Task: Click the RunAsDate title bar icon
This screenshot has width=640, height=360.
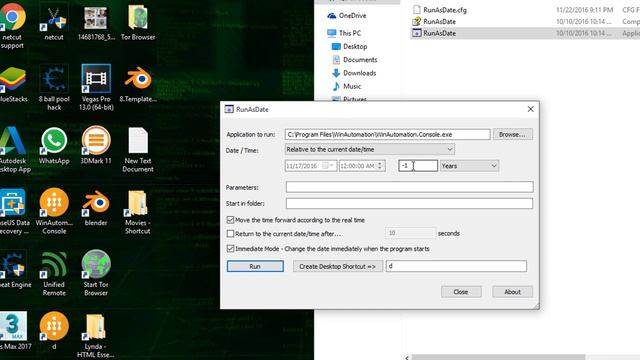Action: [229, 109]
